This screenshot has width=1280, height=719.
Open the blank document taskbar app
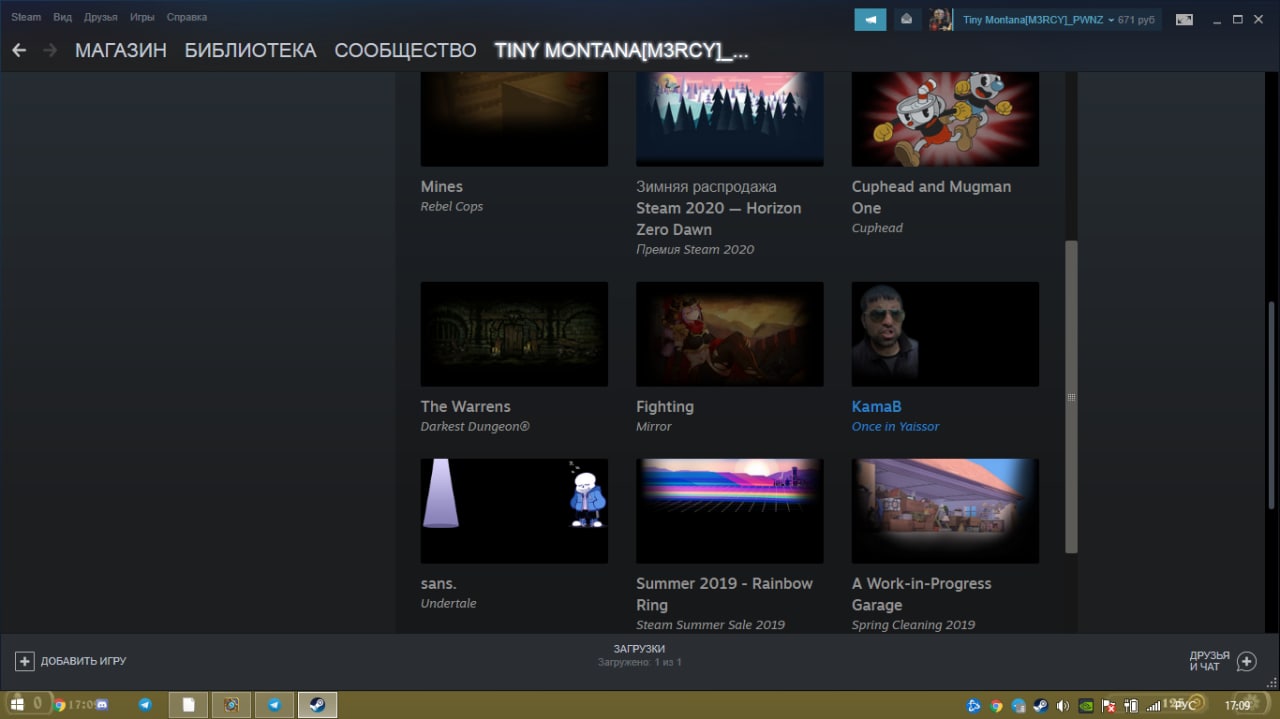[x=188, y=705]
